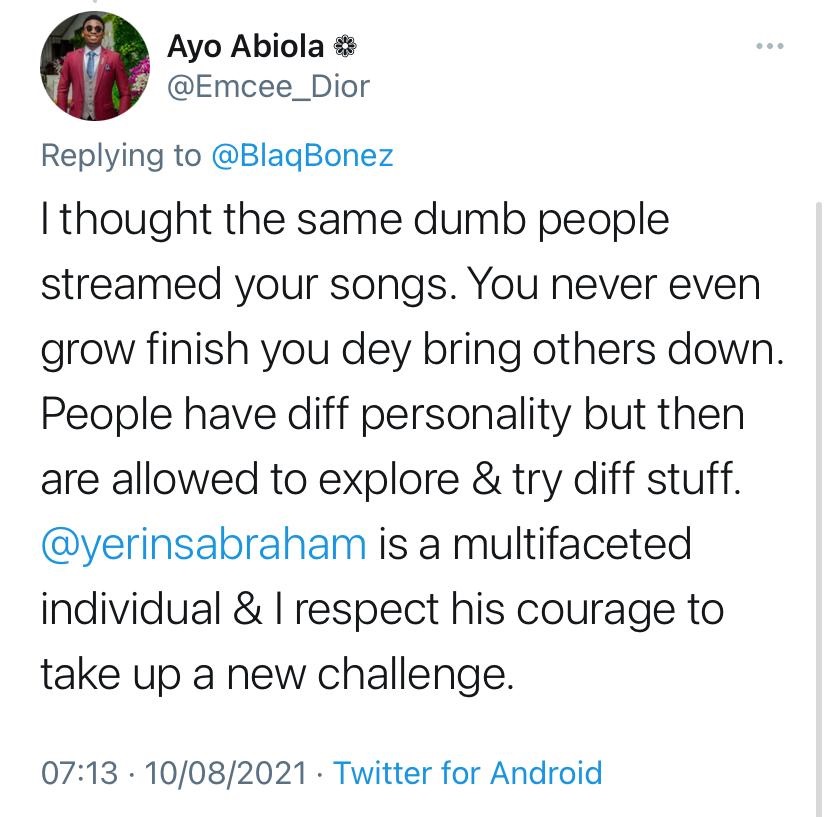Click the line starting "are allowed to explore"
The image size is (828, 817).
click(x=392, y=480)
